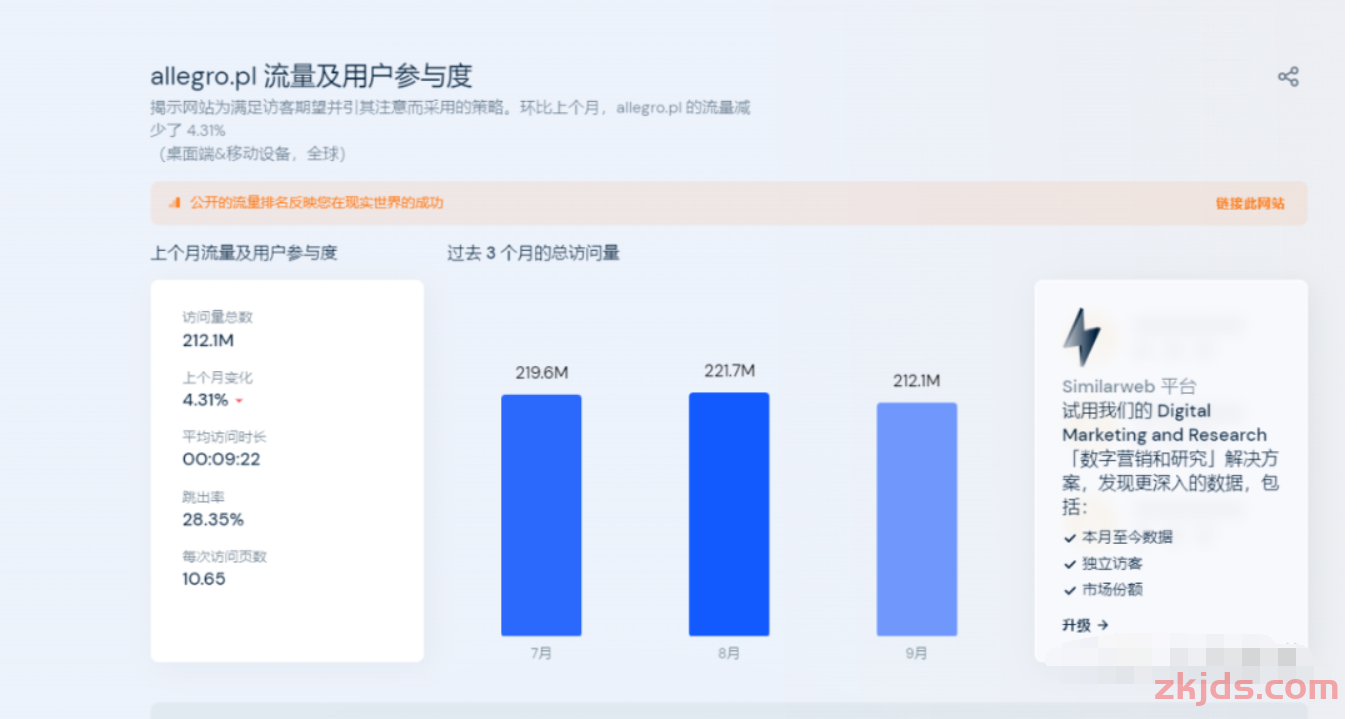The height and width of the screenshot is (719, 1357).
Task: Click the 平均访问时长 00:09:22 value
Action: (x=221, y=459)
